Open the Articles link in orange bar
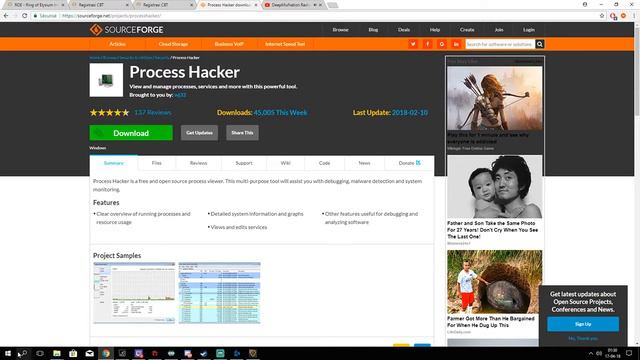The width and height of the screenshot is (640, 360). point(118,44)
